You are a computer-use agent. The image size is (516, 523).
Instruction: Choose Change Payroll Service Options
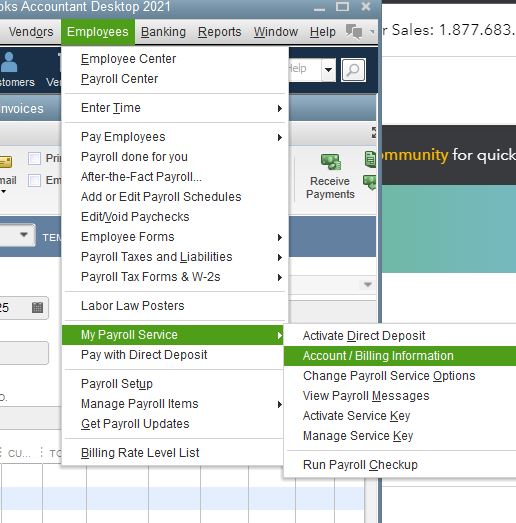coord(400,376)
